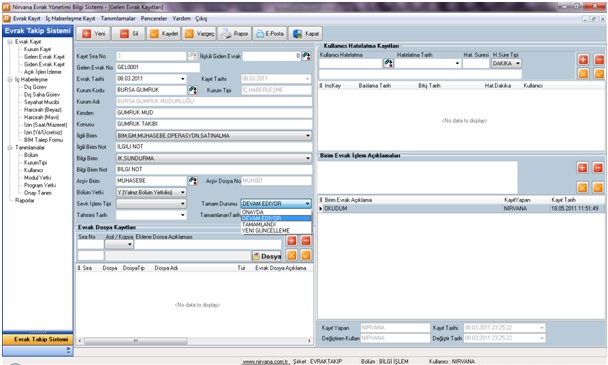Open the Hatırlatma Tarih dropdown
608x365 pixels.
[x=458, y=63]
